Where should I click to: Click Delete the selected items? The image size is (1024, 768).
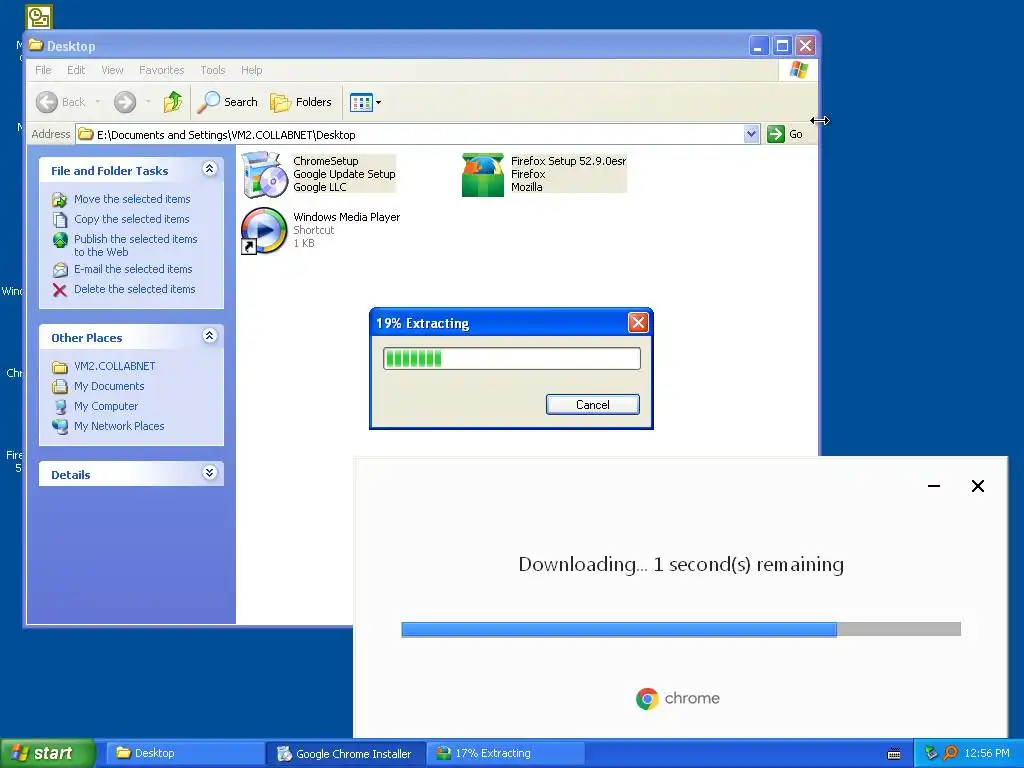pos(135,289)
